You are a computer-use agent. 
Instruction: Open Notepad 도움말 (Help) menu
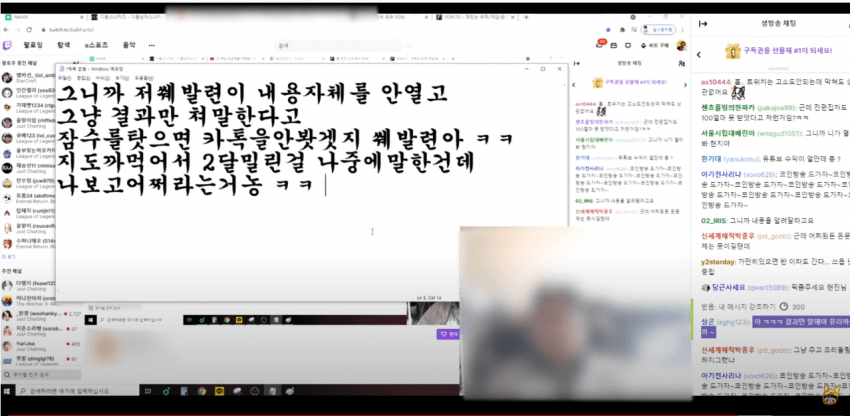click(x=144, y=78)
